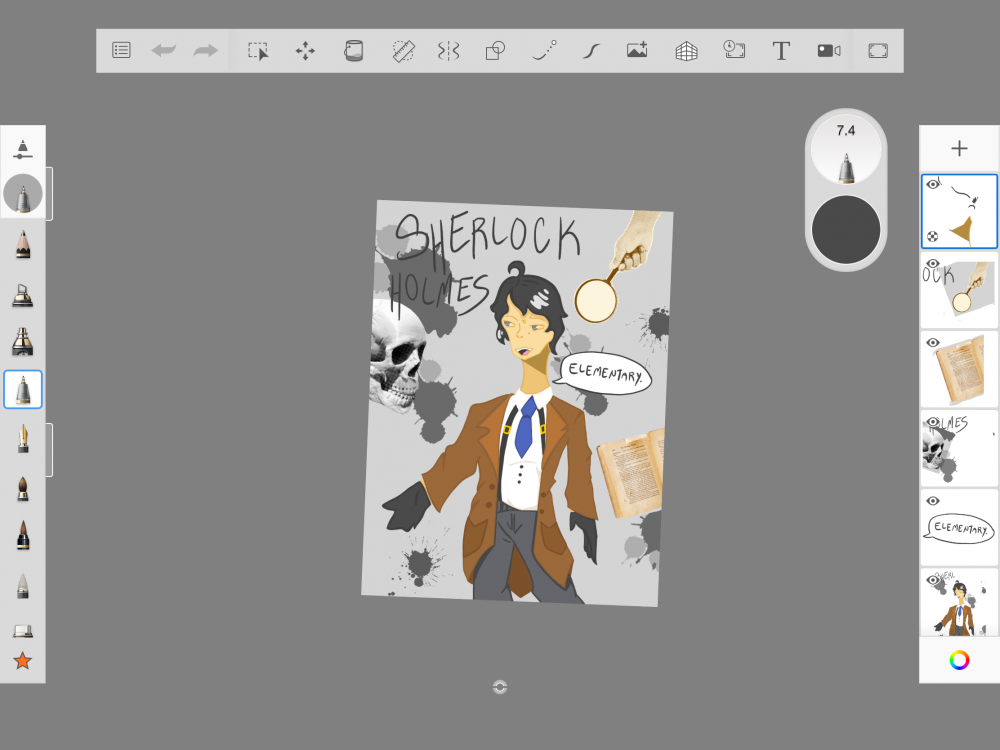Tap the dark grey color puck
The height and width of the screenshot is (750, 1000).
846,230
